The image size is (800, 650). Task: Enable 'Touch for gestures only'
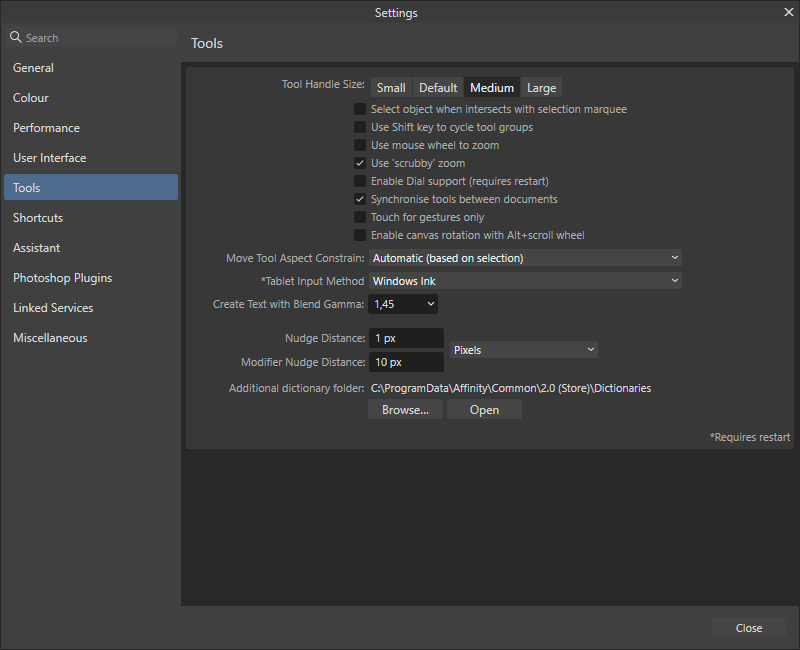[360, 217]
